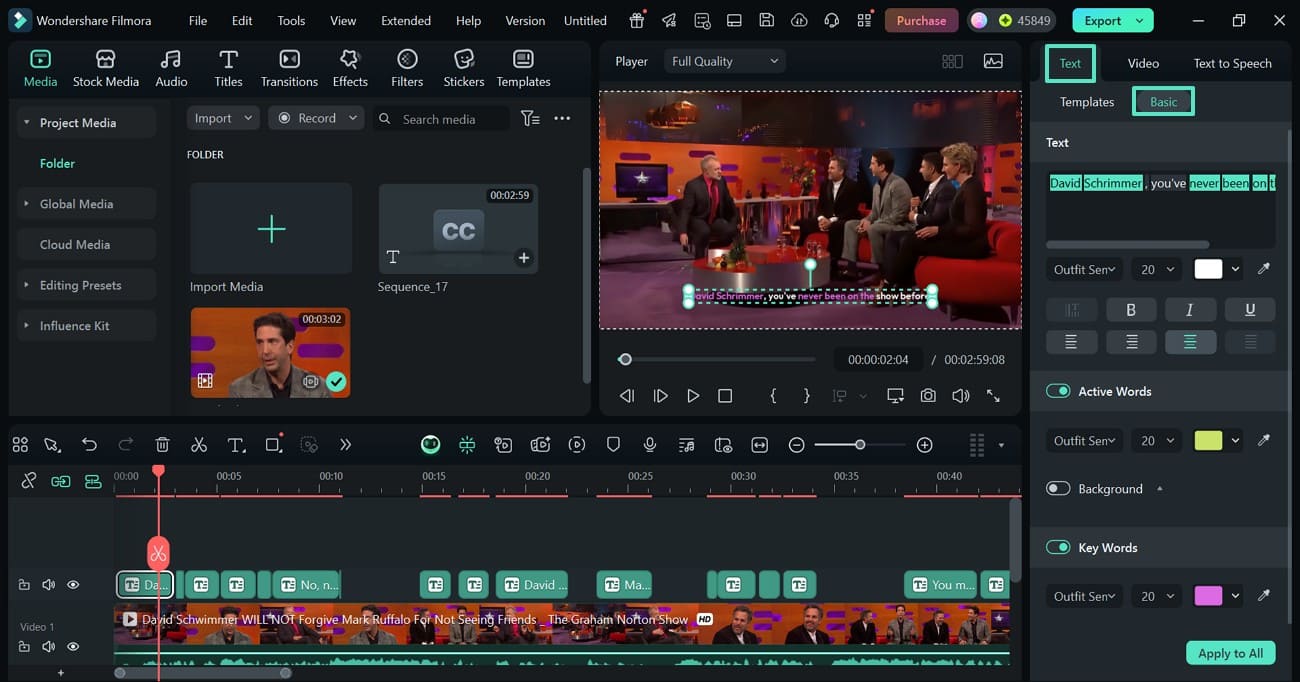Click the save project icon in top bar
This screenshot has width=1300, height=682.
766,20
